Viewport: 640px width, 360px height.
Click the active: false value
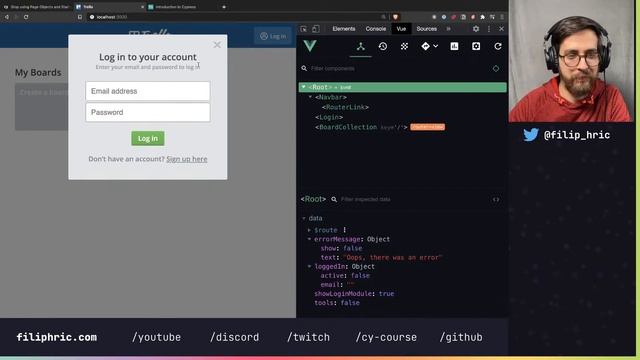pos(360,276)
